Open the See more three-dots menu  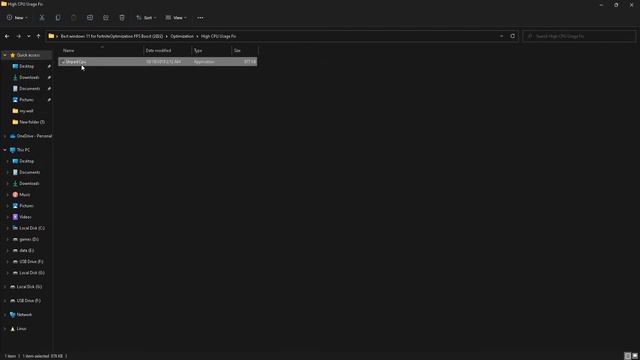click(x=200, y=18)
